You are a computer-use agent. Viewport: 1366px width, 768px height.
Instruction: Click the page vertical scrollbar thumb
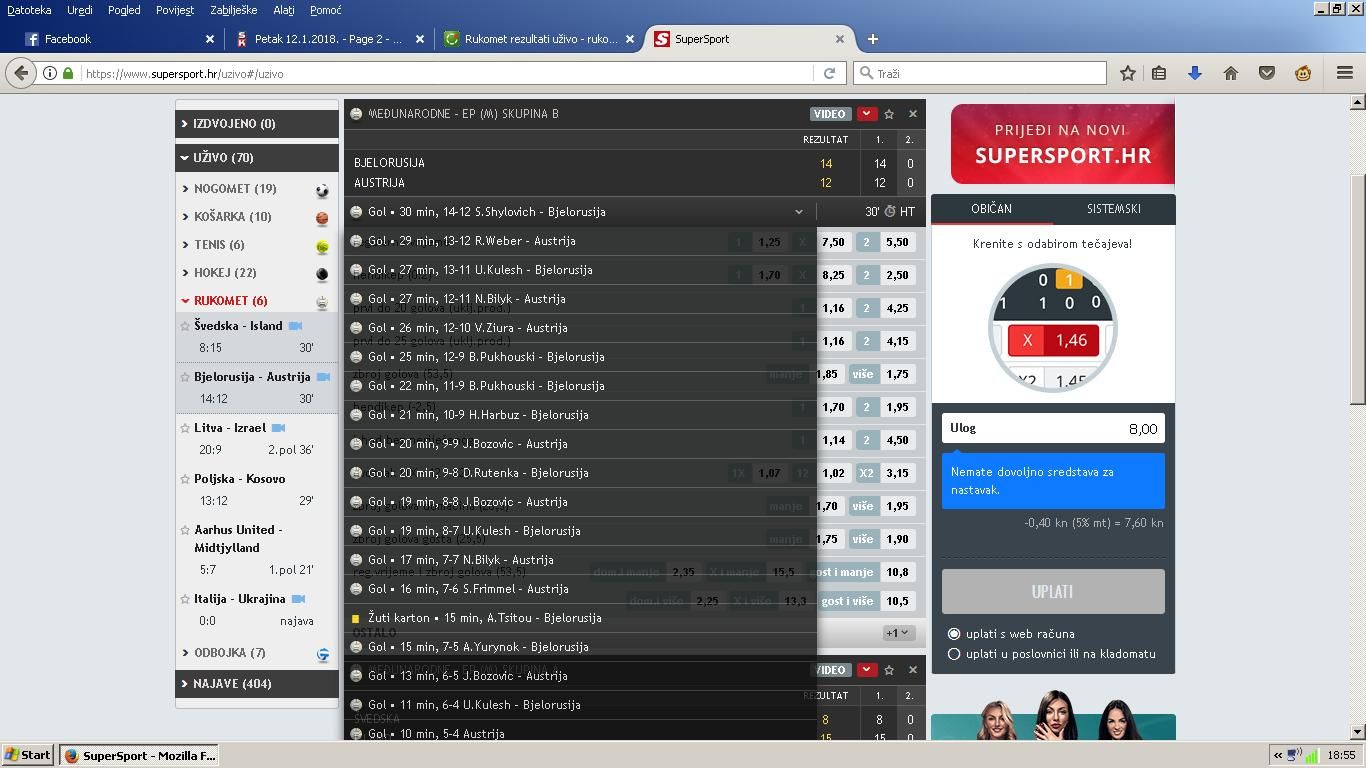pos(1357,290)
